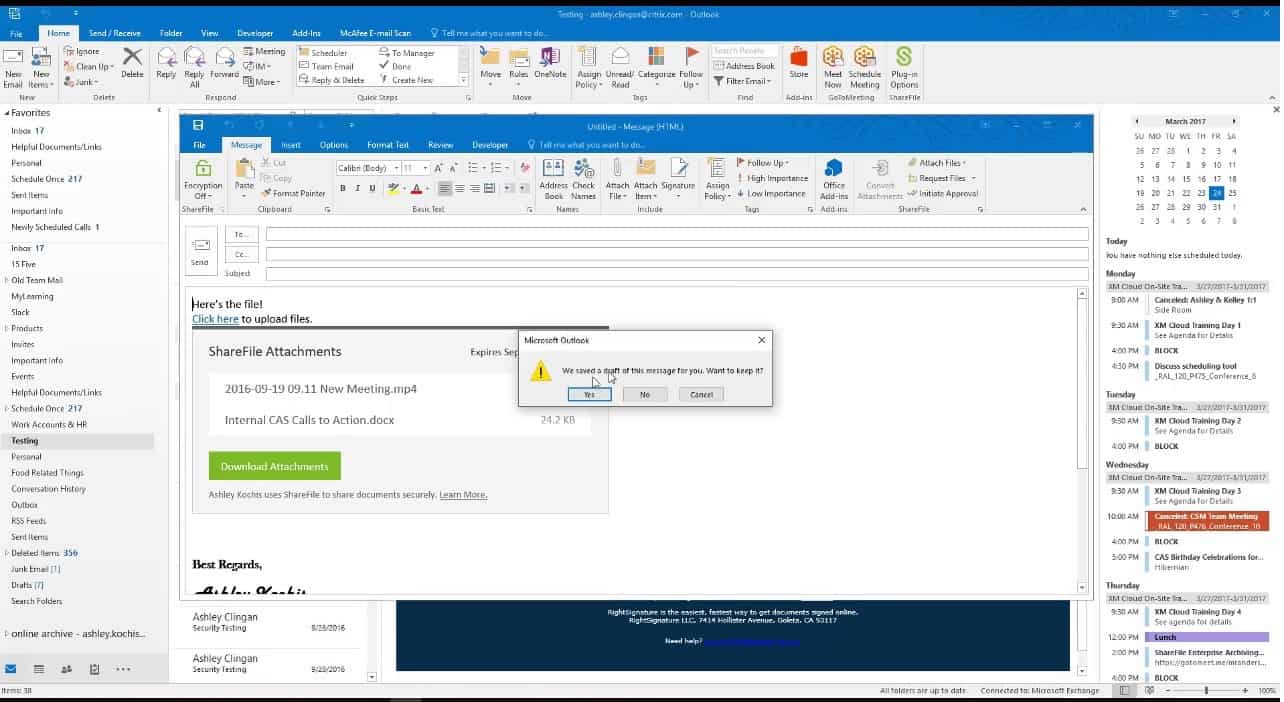Click Attach File paperclip icon
Screen dimensions: 1284x702
[x=617, y=178]
